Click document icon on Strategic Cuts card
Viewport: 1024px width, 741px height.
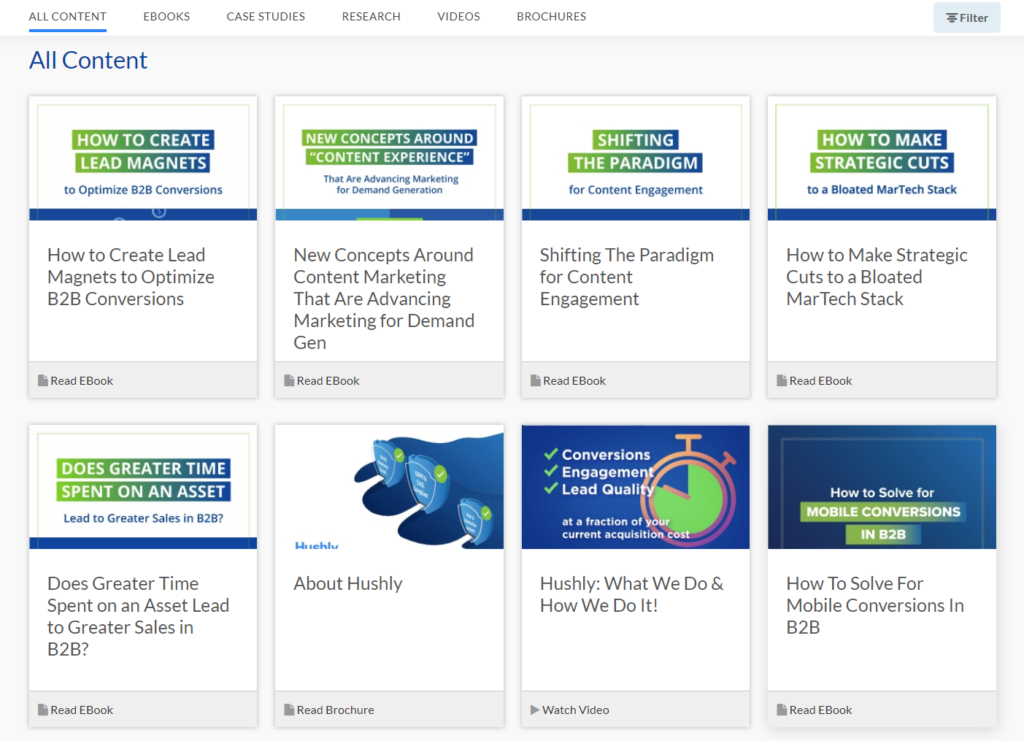point(782,381)
